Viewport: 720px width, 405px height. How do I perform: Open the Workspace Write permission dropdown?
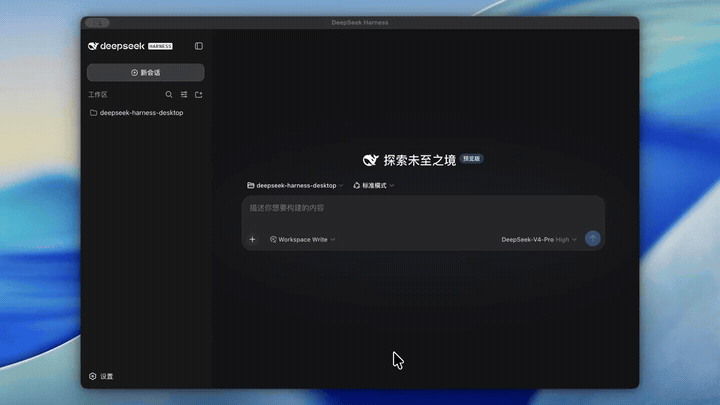pos(302,239)
